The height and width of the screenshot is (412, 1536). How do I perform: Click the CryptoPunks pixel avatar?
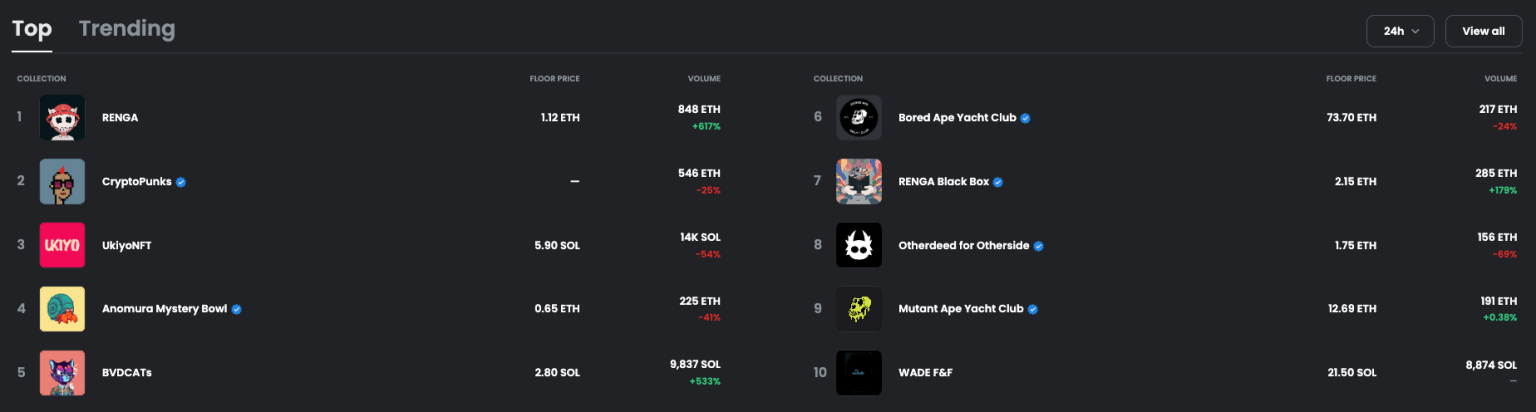(x=62, y=182)
